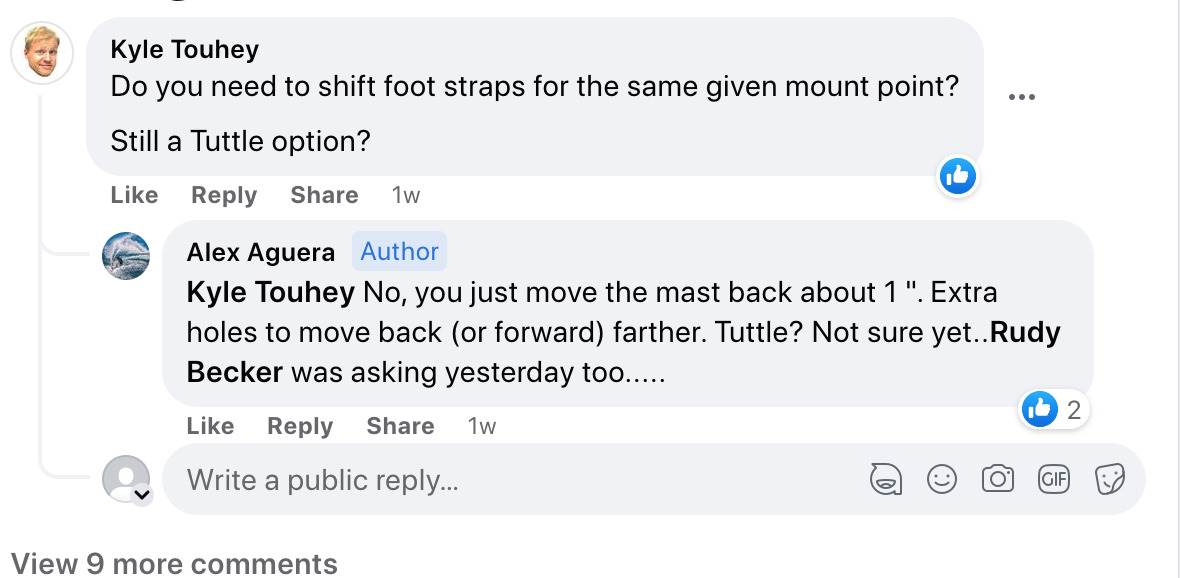Like Alex Aguera's reply
Image resolution: width=1180 pixels, height=578 pixels.
(210, 426)
